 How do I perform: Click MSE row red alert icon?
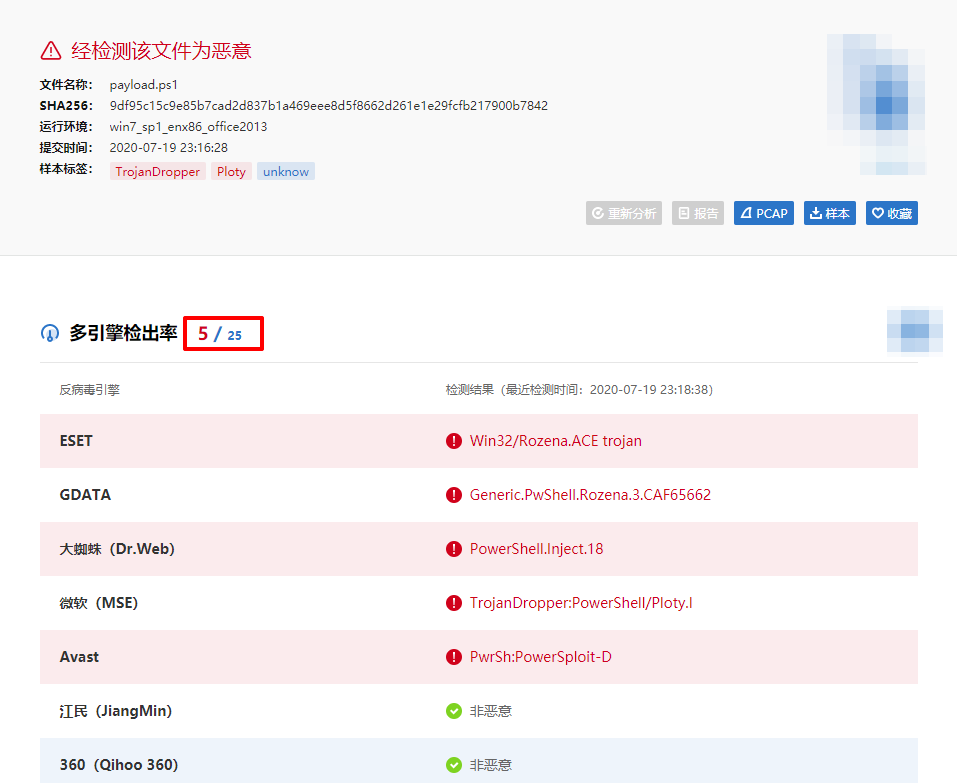click(x=453, y=603)
